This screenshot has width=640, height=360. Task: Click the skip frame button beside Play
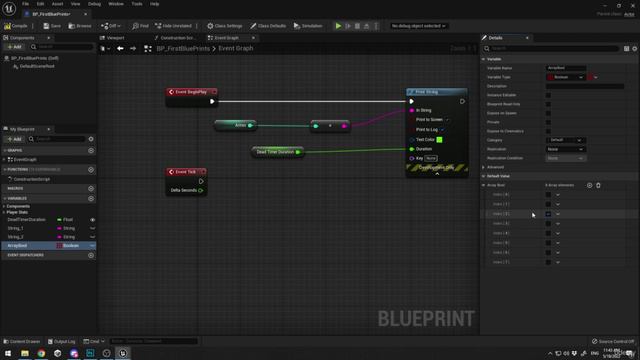click(x=348, y=26)
